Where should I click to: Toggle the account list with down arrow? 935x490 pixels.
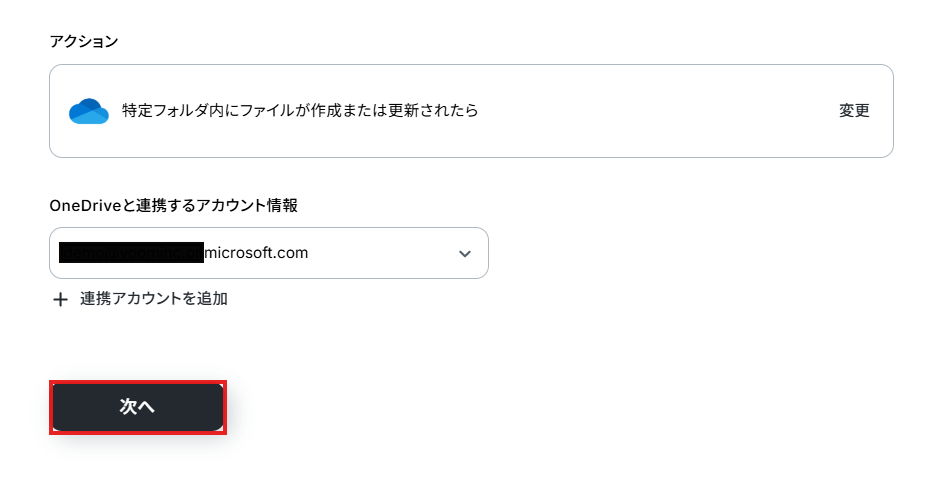point(465,253)
